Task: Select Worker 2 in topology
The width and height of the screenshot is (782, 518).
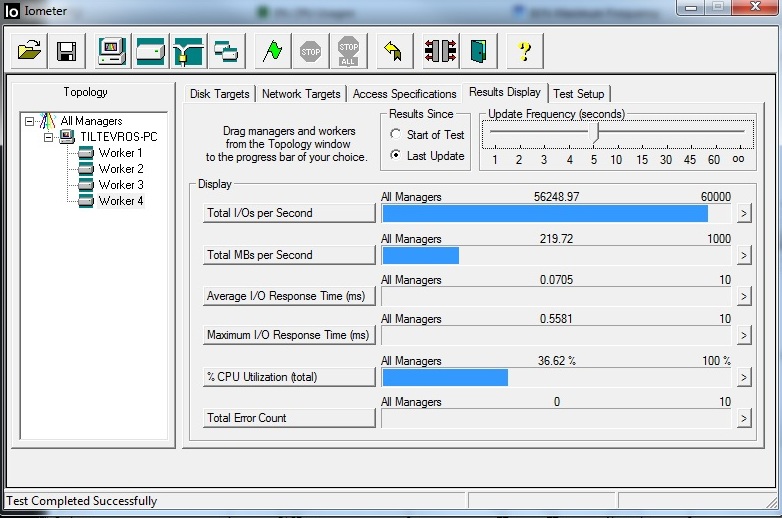Action: pos(121,169)
